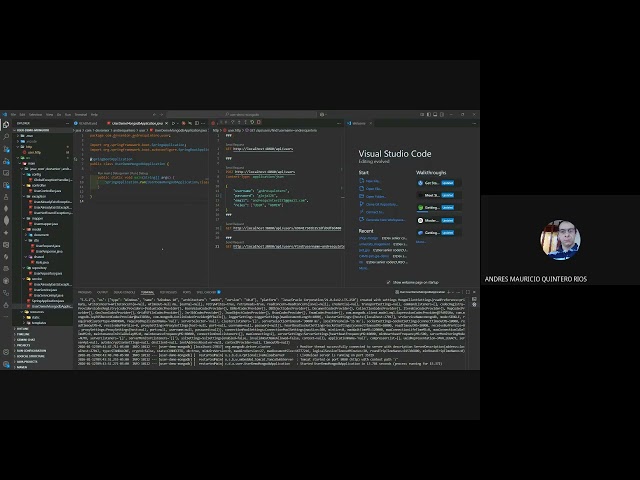Open the File menu

click(x=13, y=115)
